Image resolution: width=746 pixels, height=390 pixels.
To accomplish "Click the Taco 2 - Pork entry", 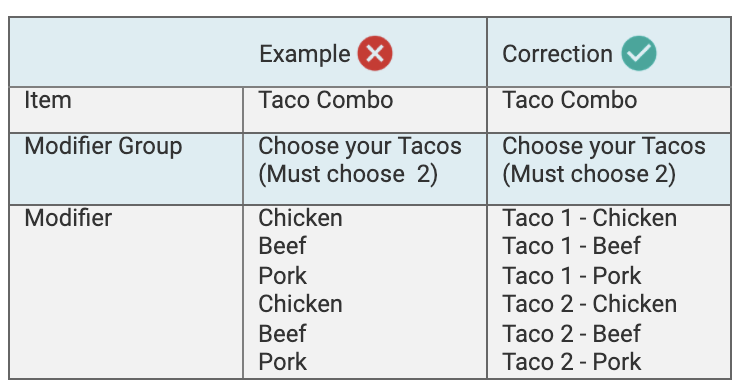I will coord(572,362).
